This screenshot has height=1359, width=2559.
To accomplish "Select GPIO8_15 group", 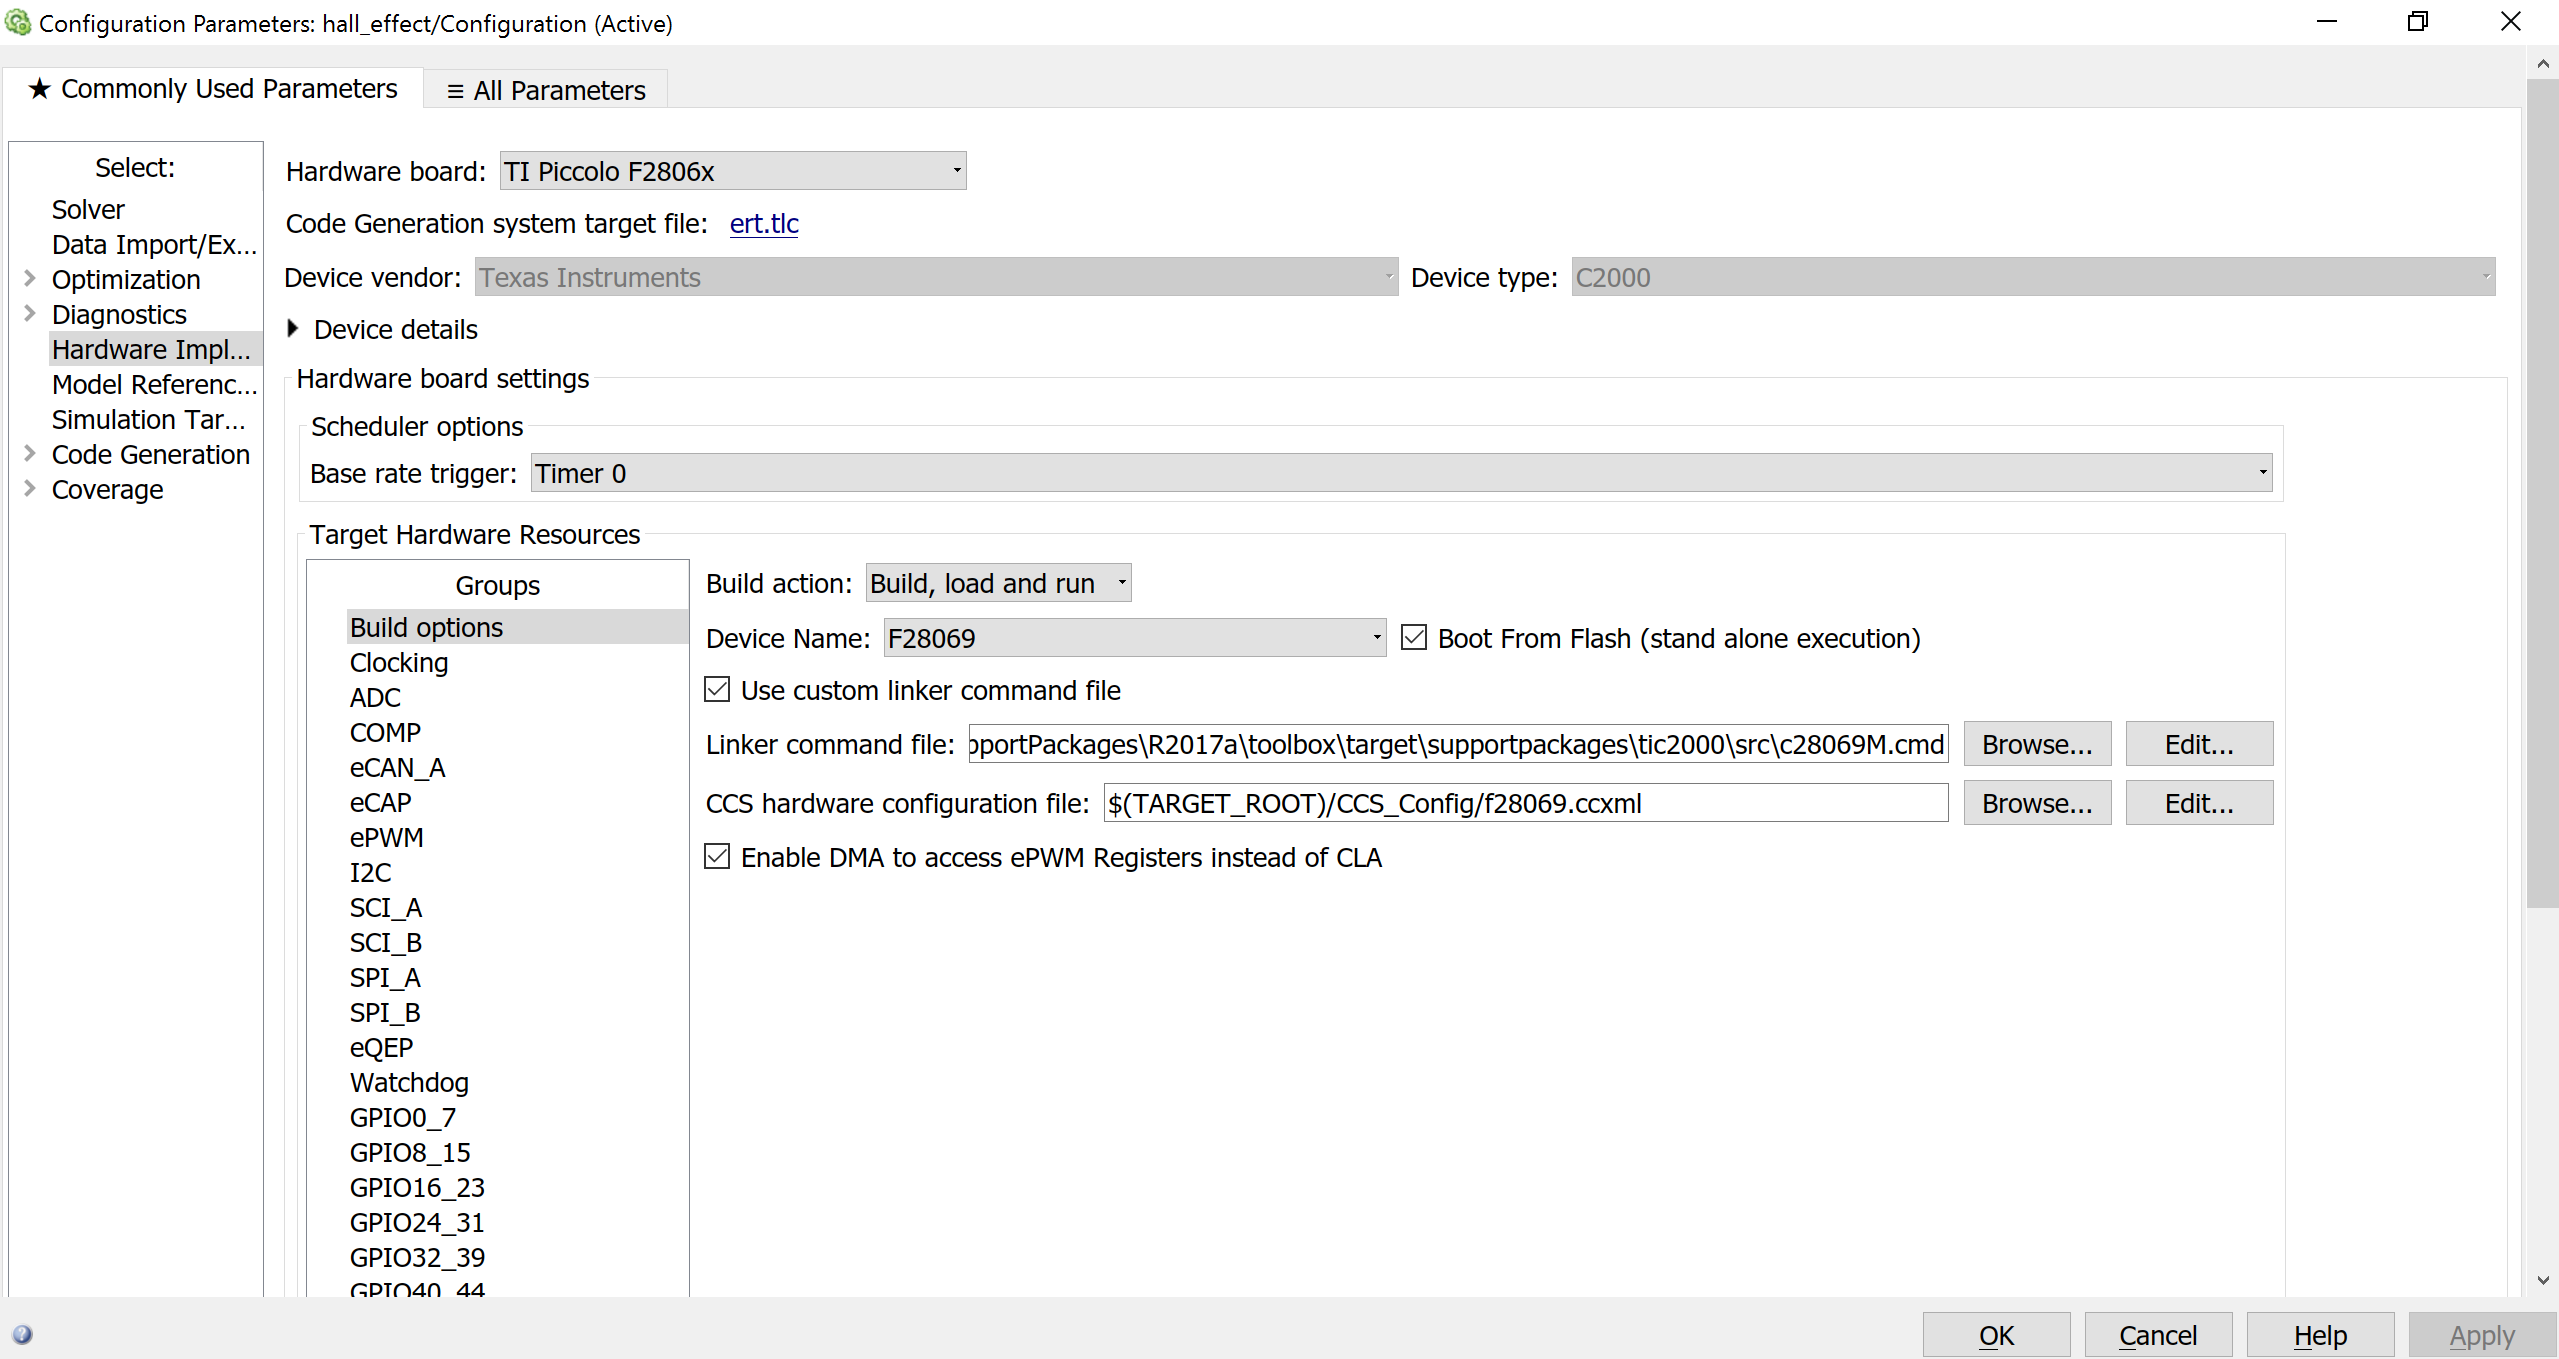I will 410,1152.
